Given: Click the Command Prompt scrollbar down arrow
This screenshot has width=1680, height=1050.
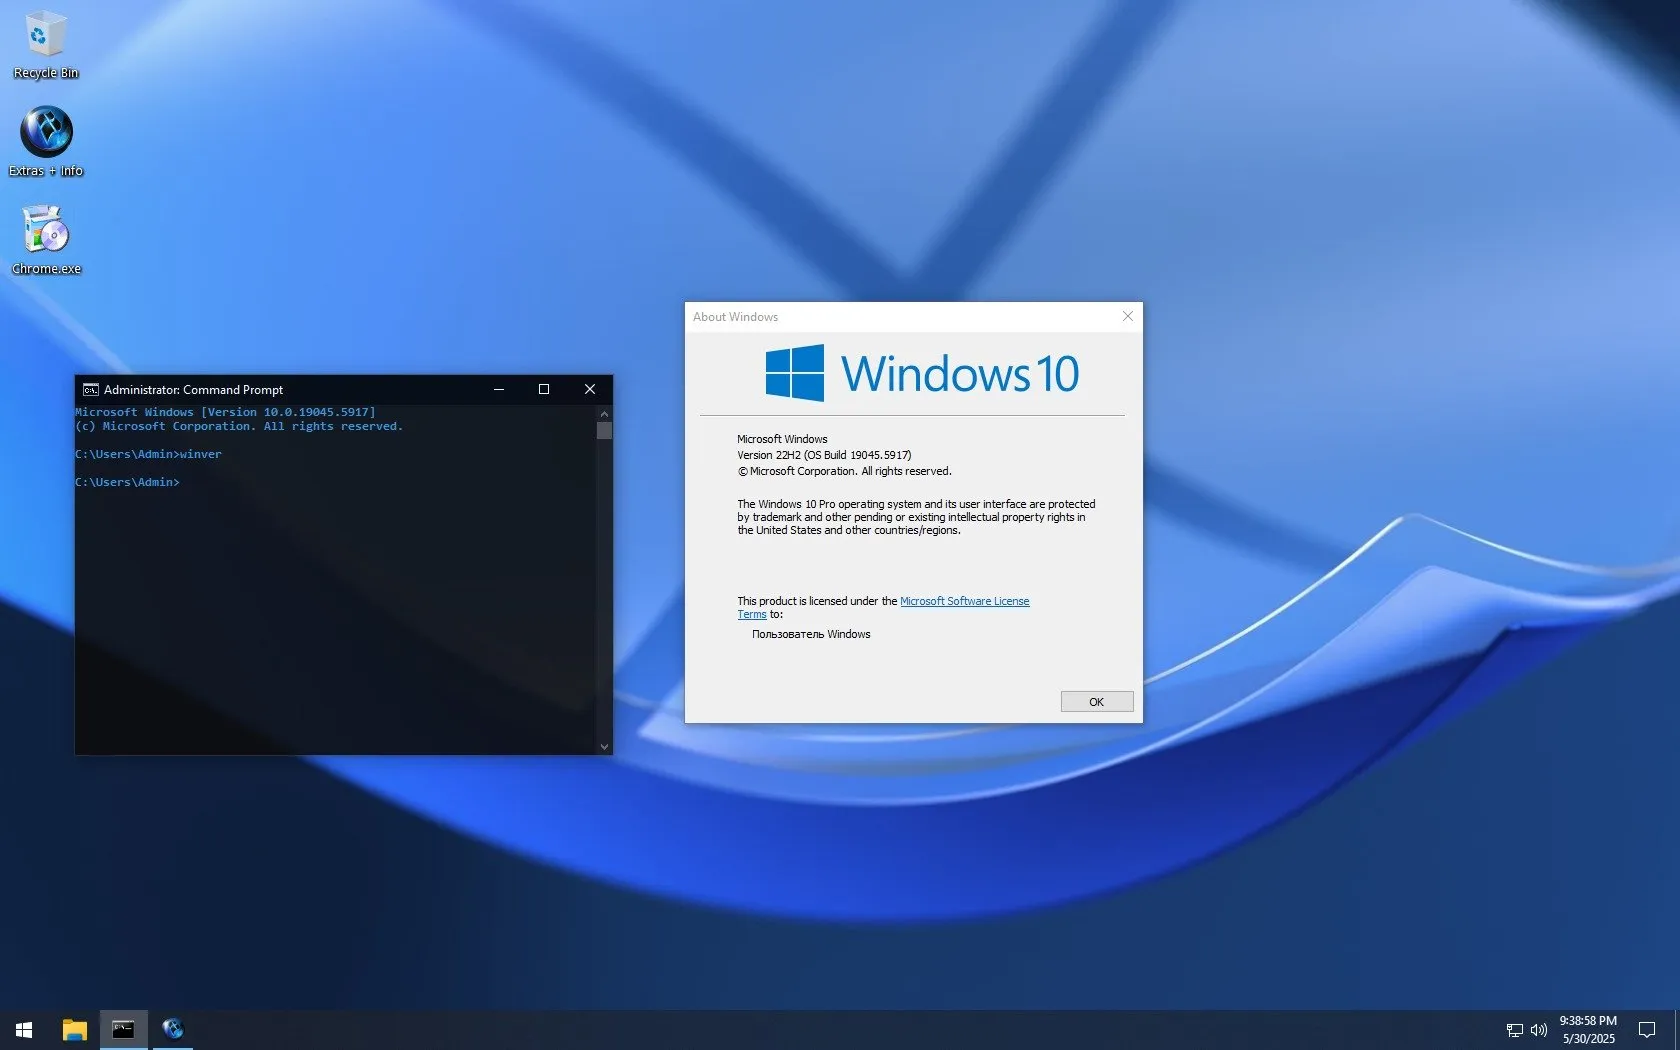Looking at the screenshot, I should tap(602, 746).
